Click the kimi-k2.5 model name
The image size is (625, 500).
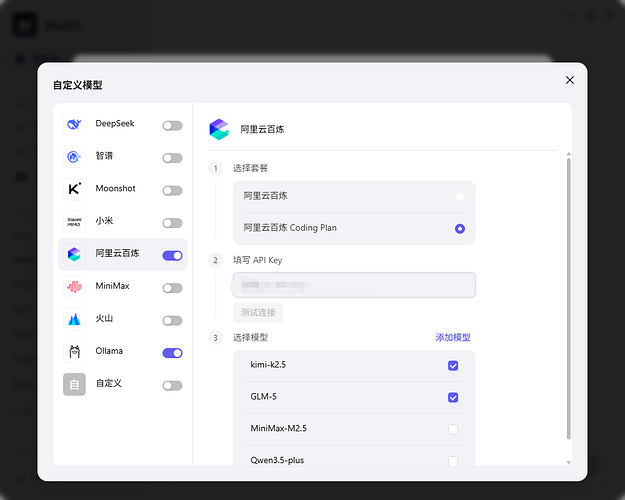pos(268,365)
